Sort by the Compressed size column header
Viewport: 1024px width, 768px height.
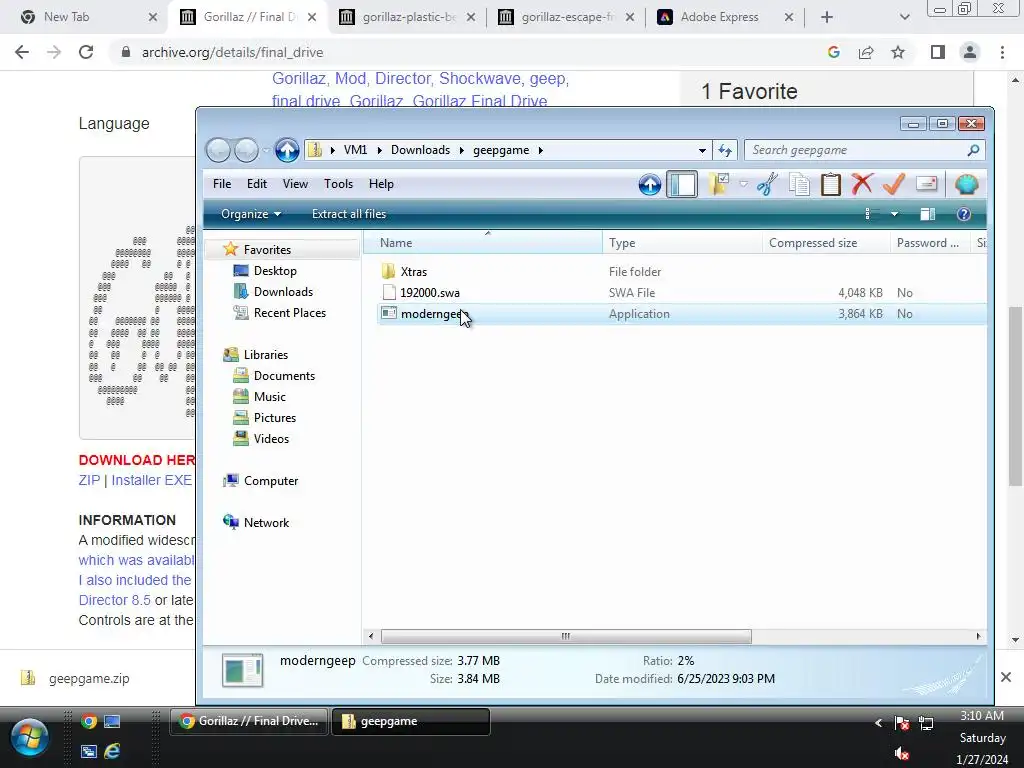825,243
